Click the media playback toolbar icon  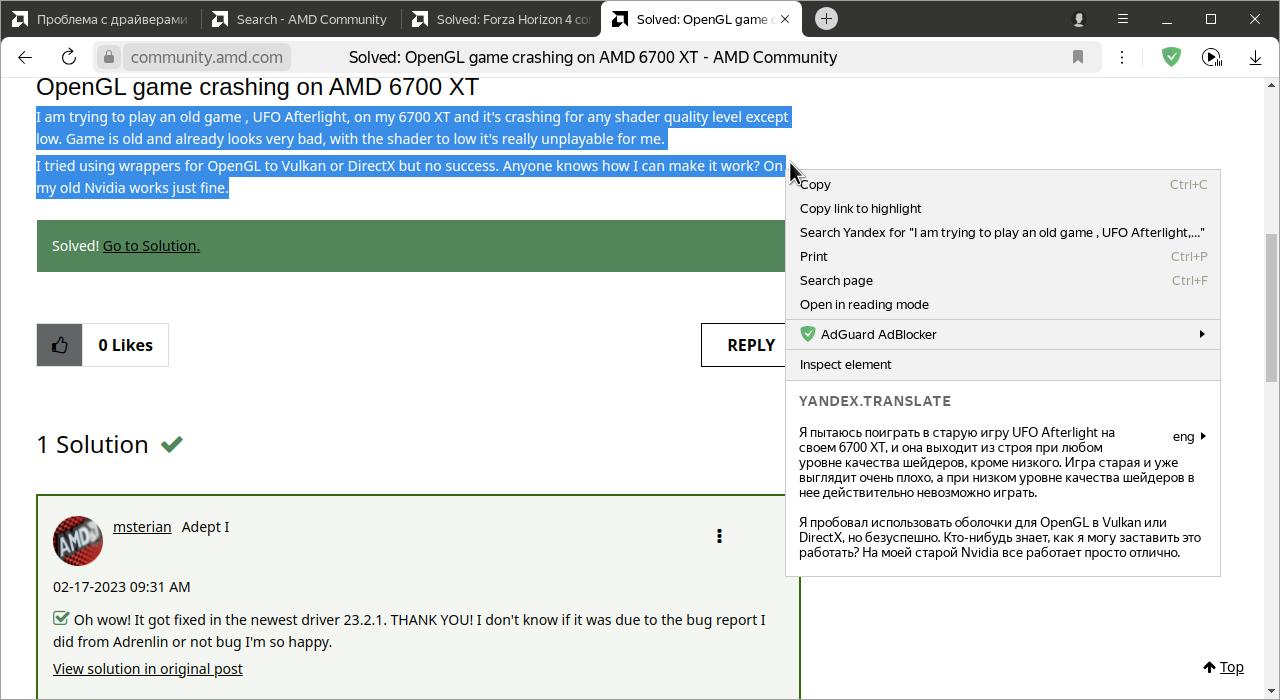pyautogui.click(x=1212, y=57)
